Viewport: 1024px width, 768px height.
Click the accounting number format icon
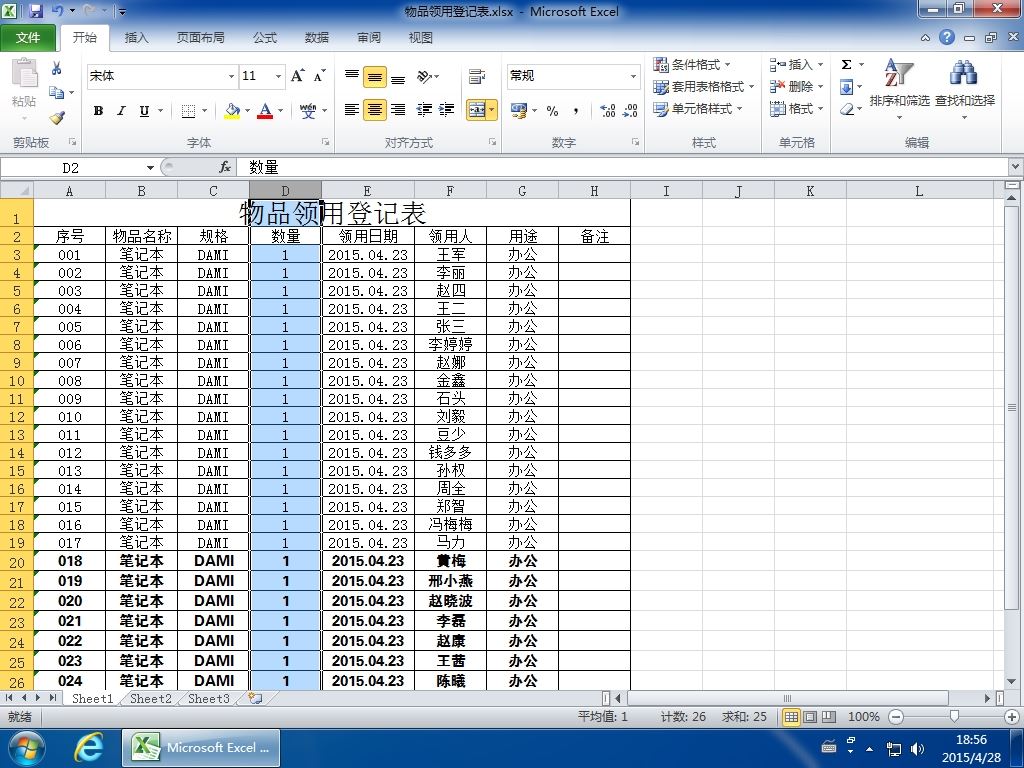click(x=519, y=110)
